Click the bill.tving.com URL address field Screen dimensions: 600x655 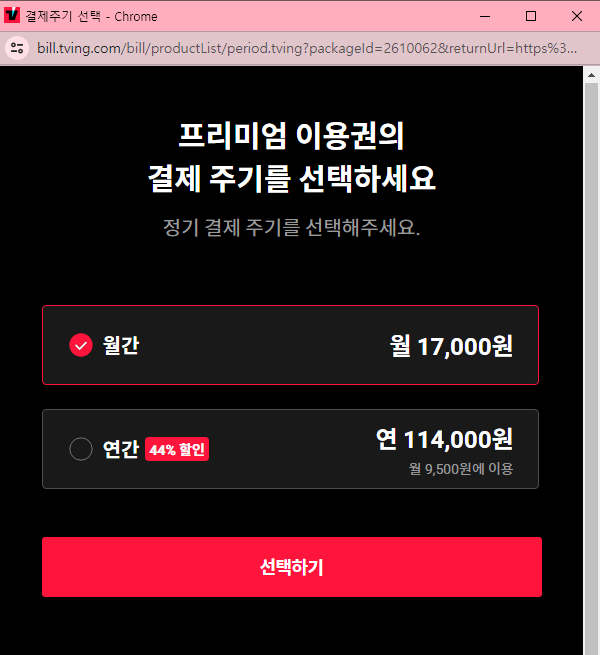(x=307, y=48)
